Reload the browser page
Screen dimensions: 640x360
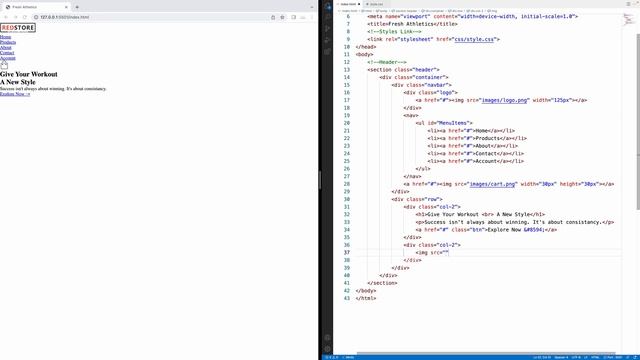[25, 17]
